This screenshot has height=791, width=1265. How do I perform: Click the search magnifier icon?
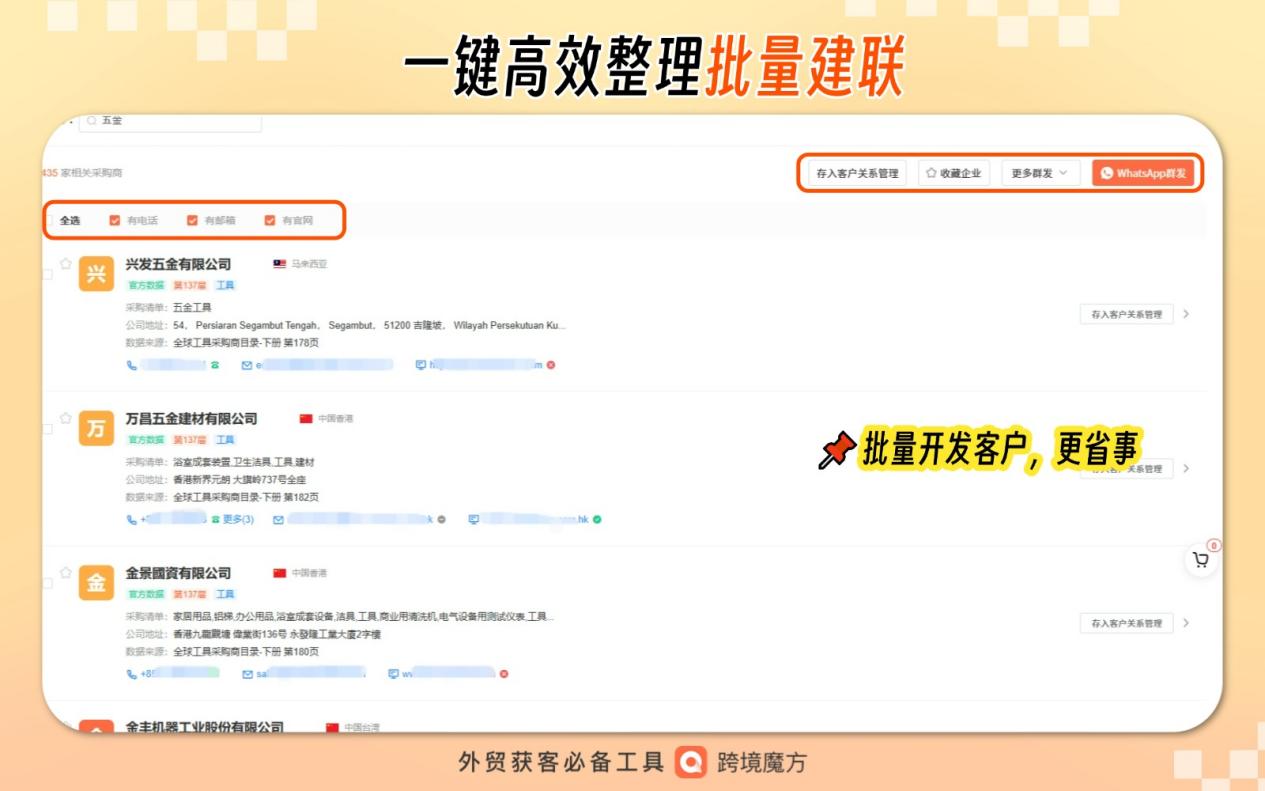(91, 121)
